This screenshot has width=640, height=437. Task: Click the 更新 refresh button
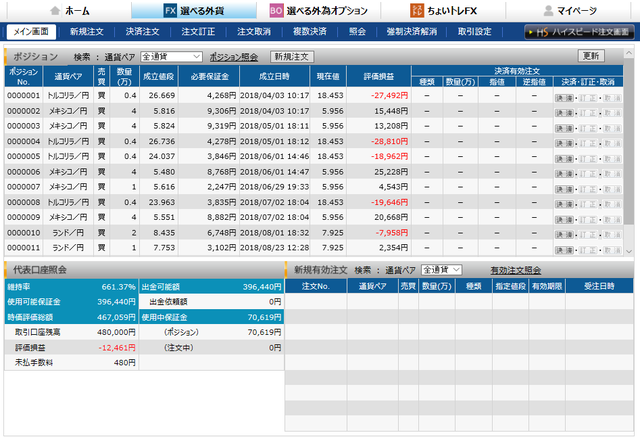[591, 56]
